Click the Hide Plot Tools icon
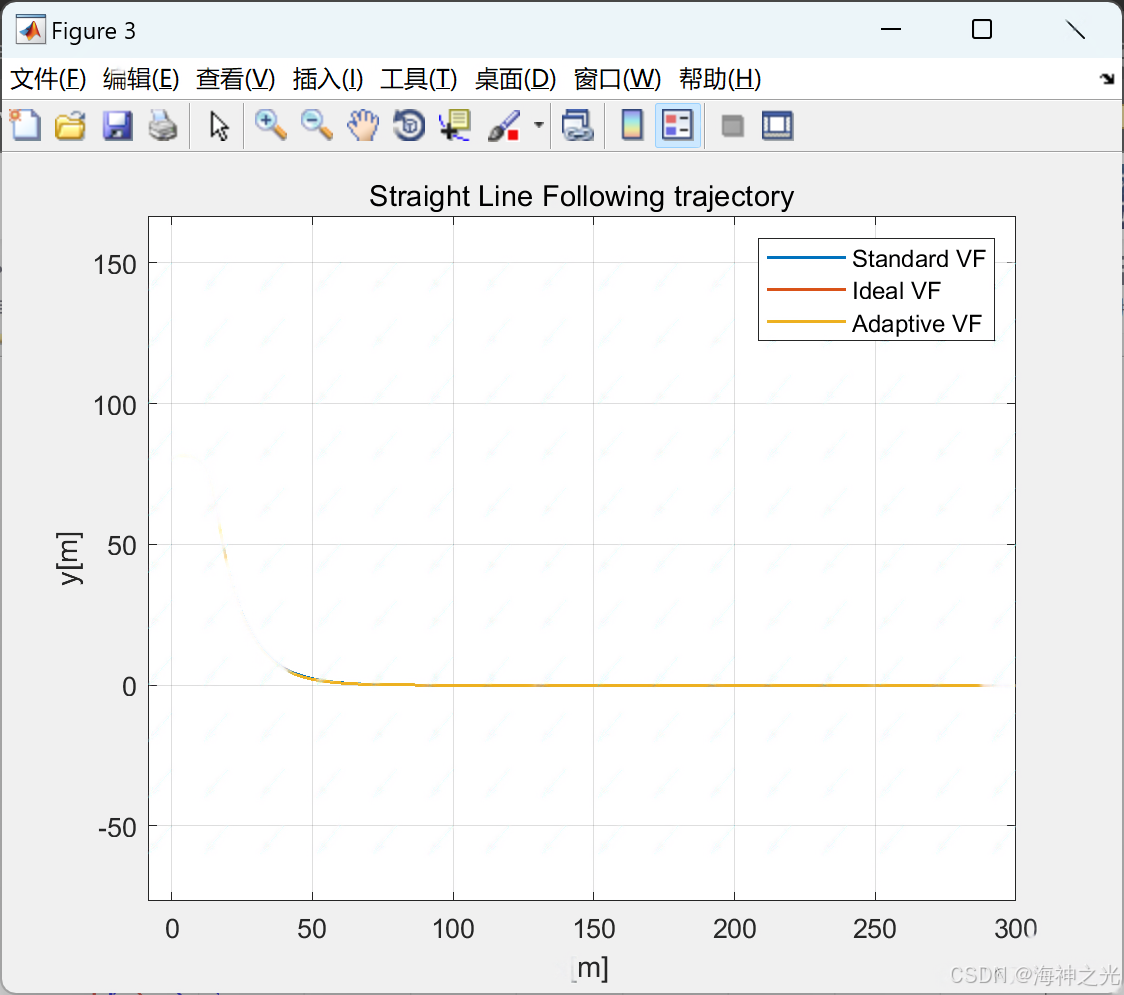Viewport: 1124px width, 995px height. [x=732, y=126]
